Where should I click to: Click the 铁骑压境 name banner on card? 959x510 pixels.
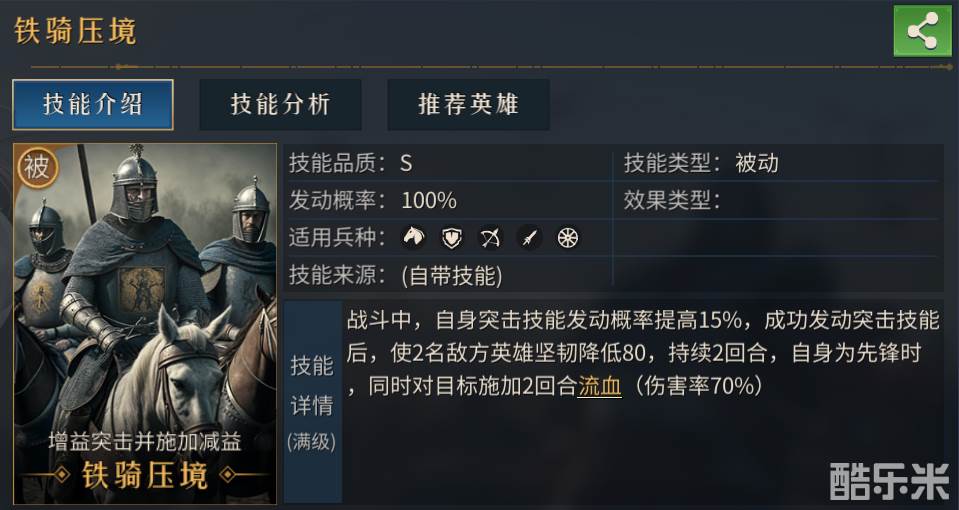[145, 475]
